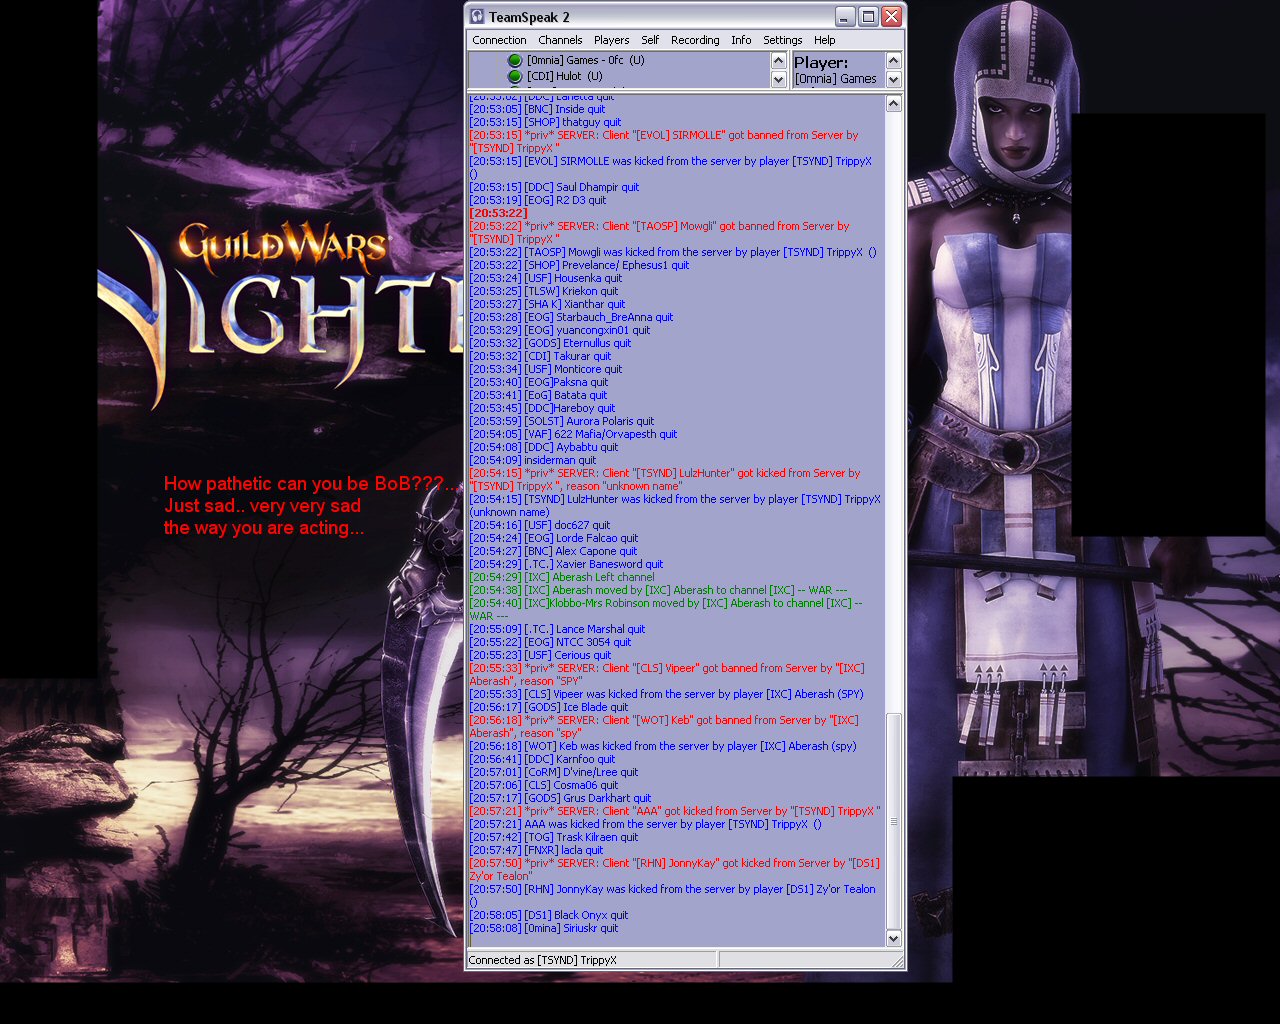
Task: Click the up arrow of the player list scrollbar
Action: tap(778, 61)
